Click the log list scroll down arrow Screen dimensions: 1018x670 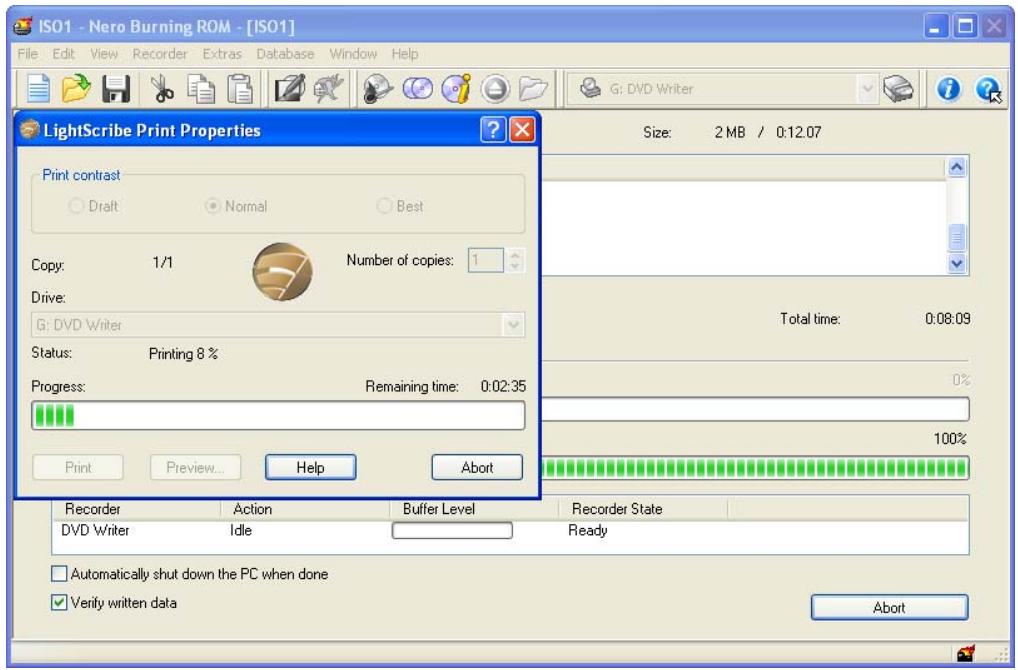click(x=956, y=264)
